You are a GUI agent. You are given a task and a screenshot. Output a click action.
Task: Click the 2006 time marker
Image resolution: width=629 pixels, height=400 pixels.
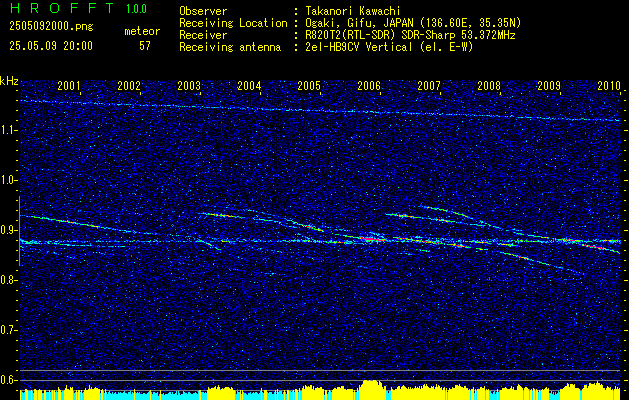pos(369,85)
